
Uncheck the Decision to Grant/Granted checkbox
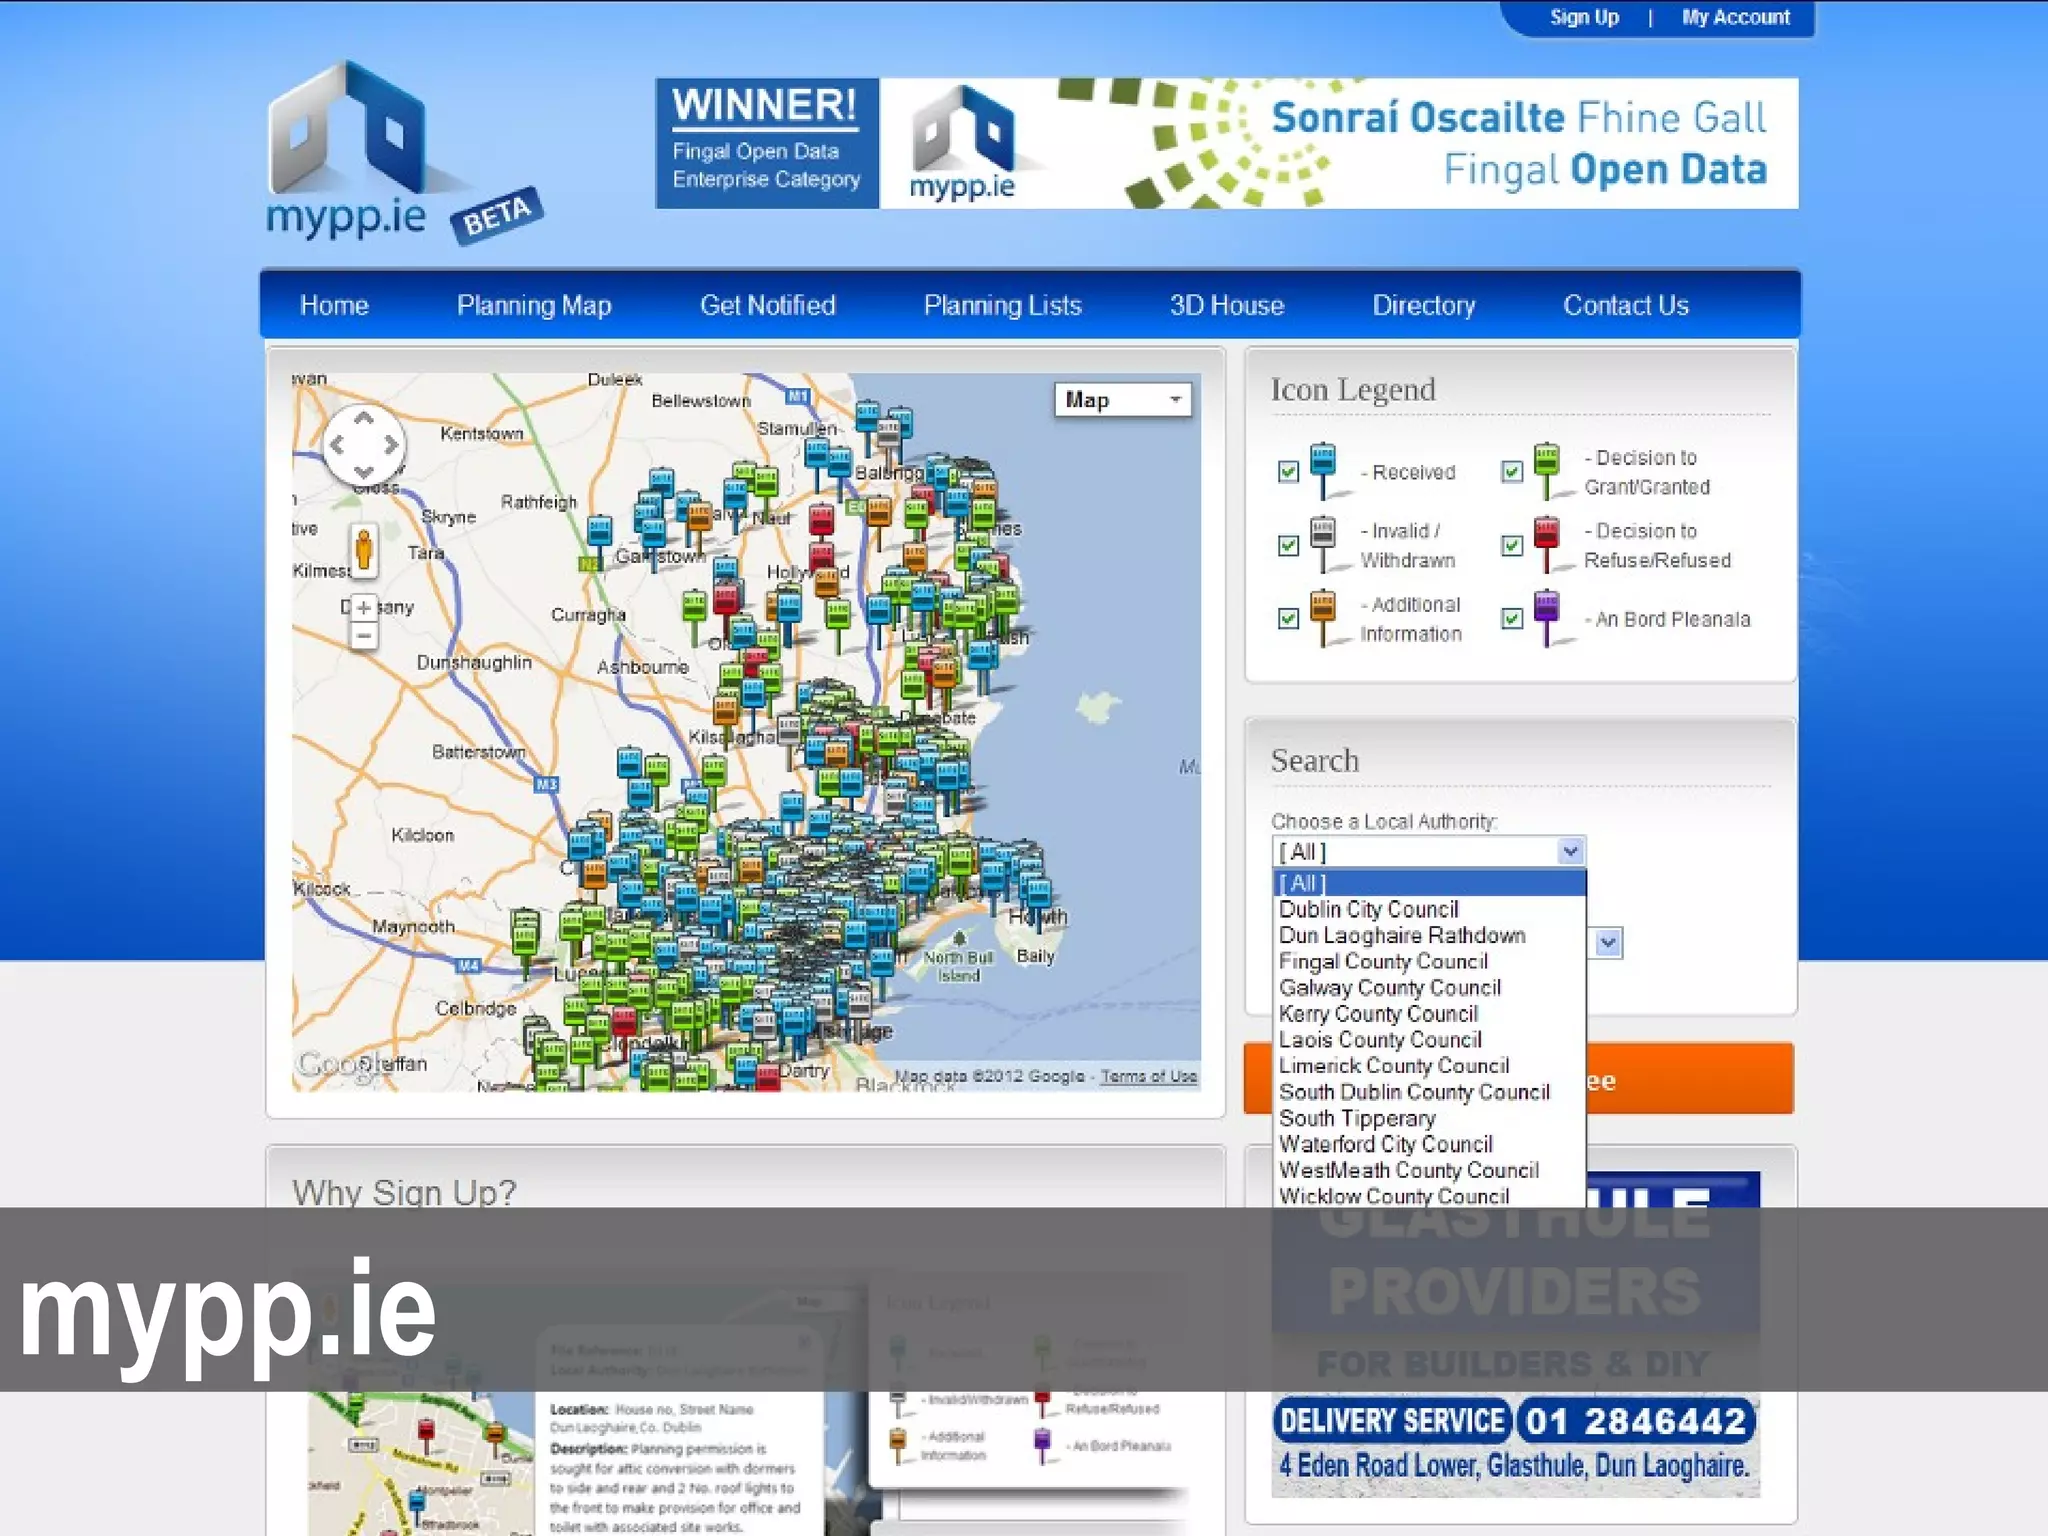coord(1512,472)
